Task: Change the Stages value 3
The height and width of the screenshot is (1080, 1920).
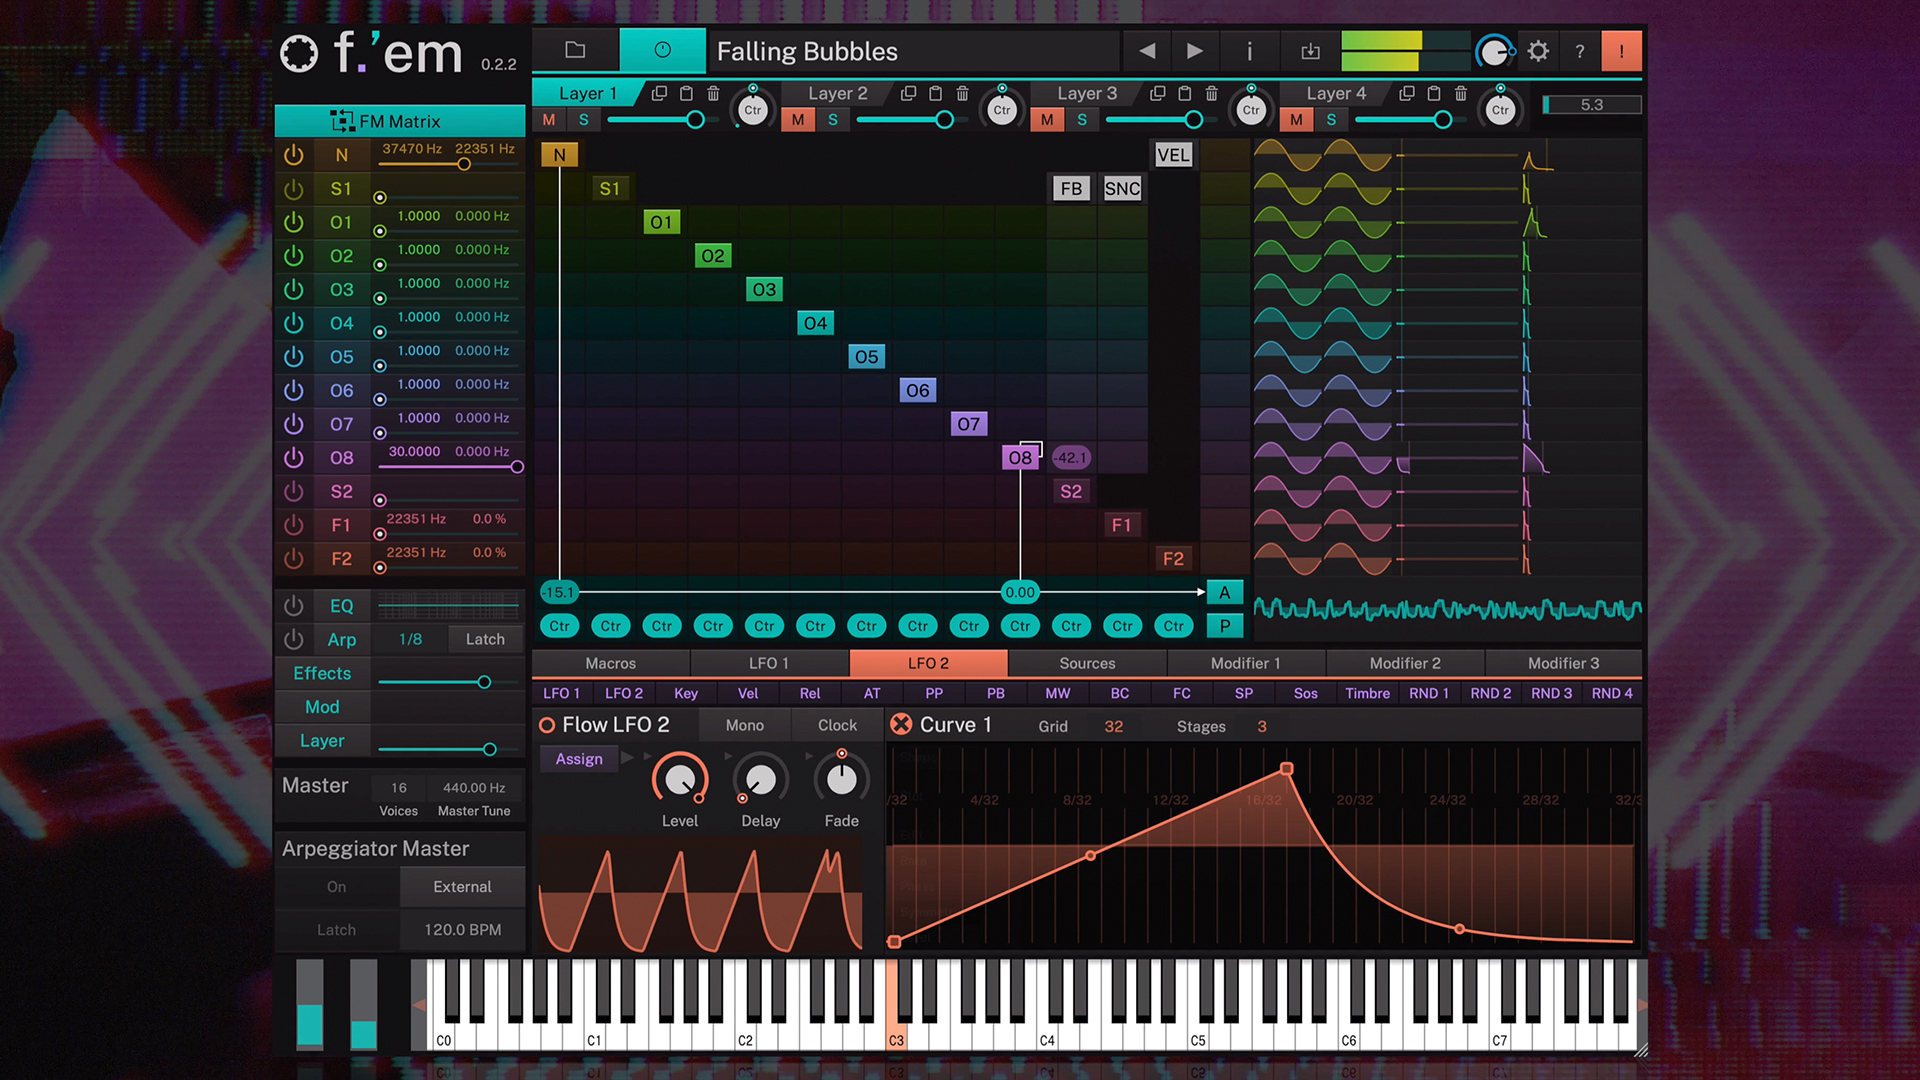Action: (x=1261, y=726)
